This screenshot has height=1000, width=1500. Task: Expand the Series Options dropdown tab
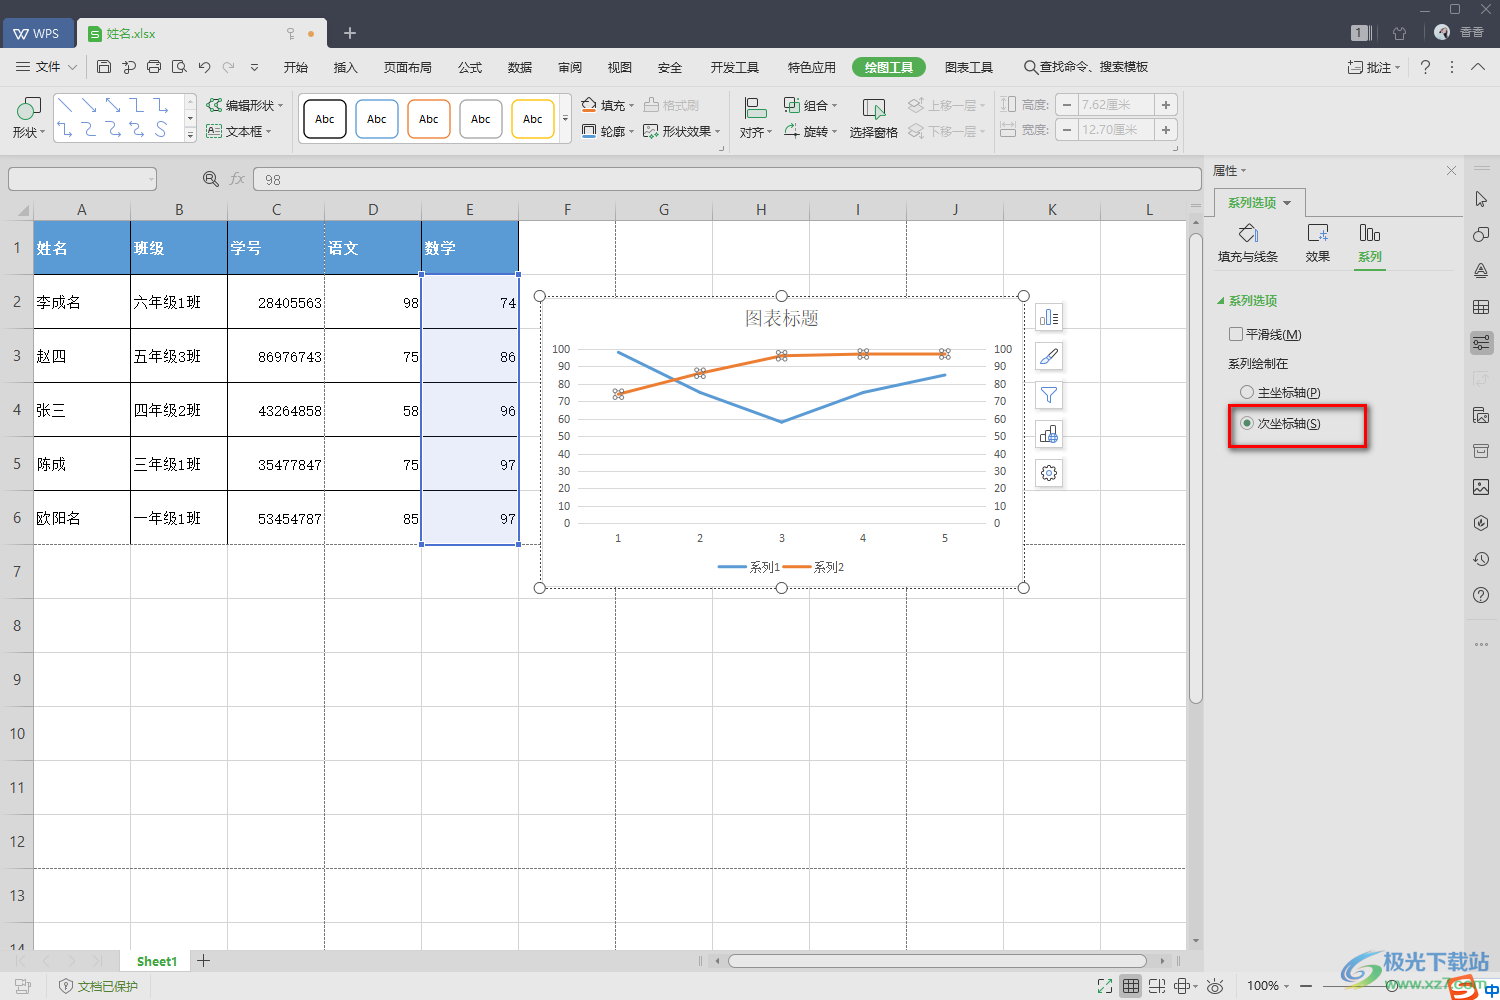tap(1260, 202)
